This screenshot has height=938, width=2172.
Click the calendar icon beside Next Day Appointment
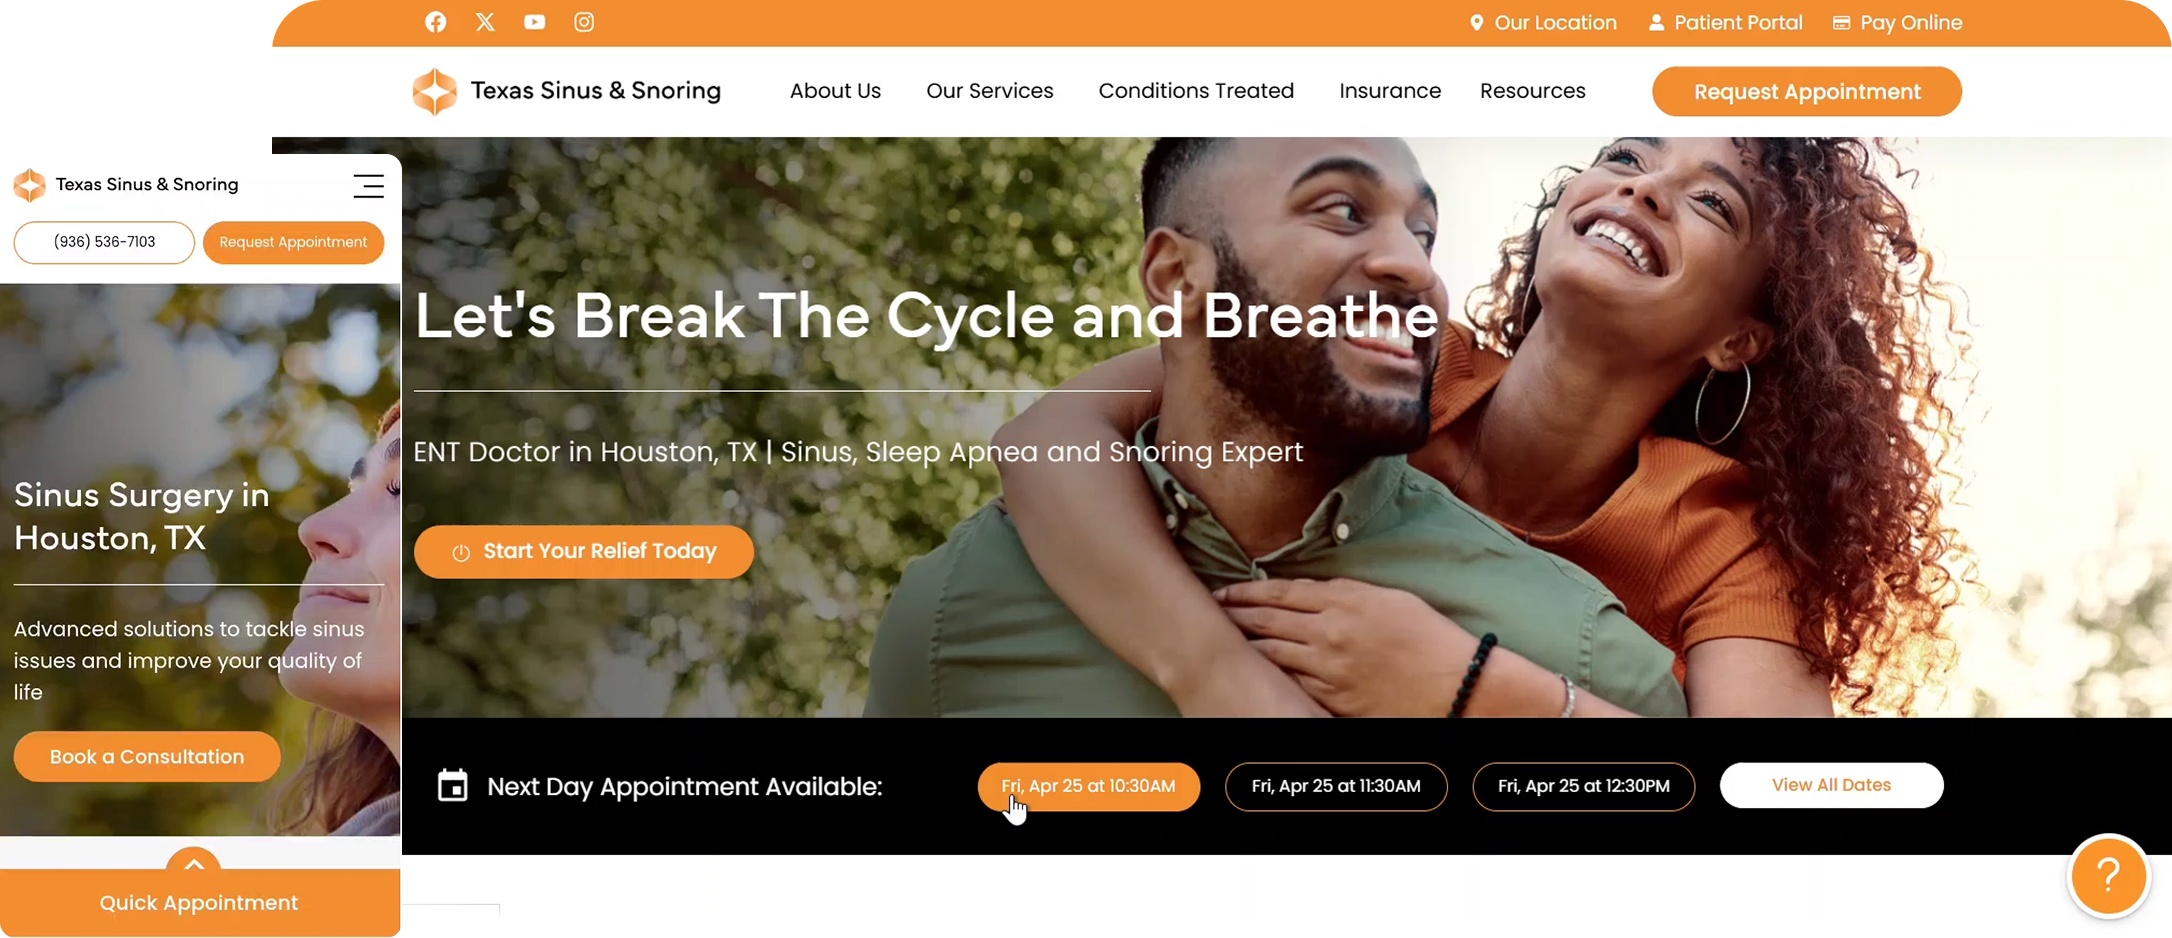[453, 785]
